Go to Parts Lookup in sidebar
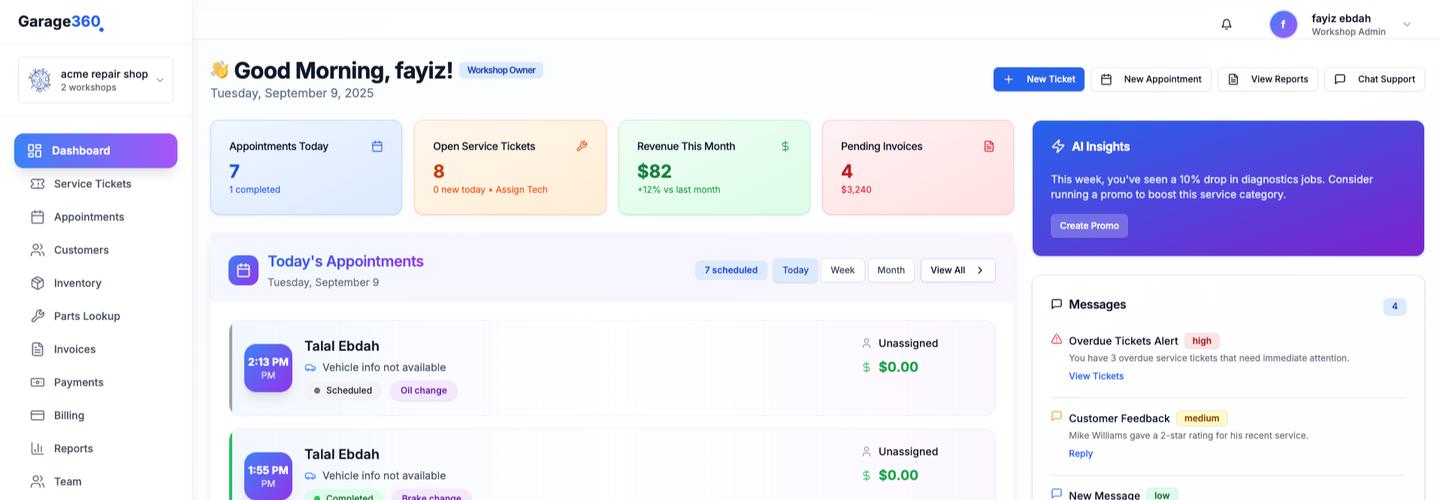This screenshot has width=1440, height=500. coord(86,316)
